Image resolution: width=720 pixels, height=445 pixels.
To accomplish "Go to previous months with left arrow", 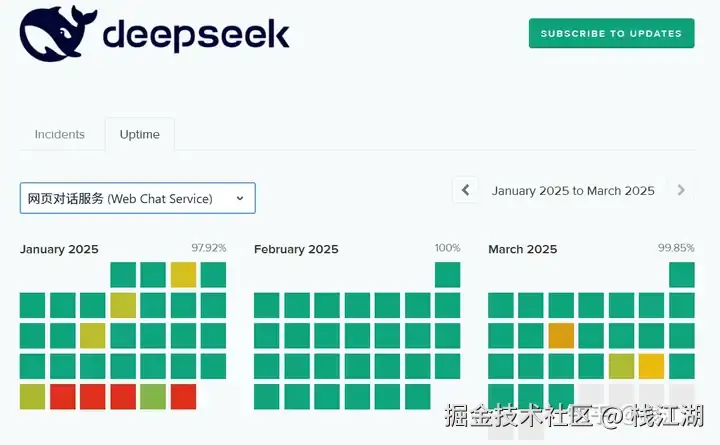I will click(466, 190).
